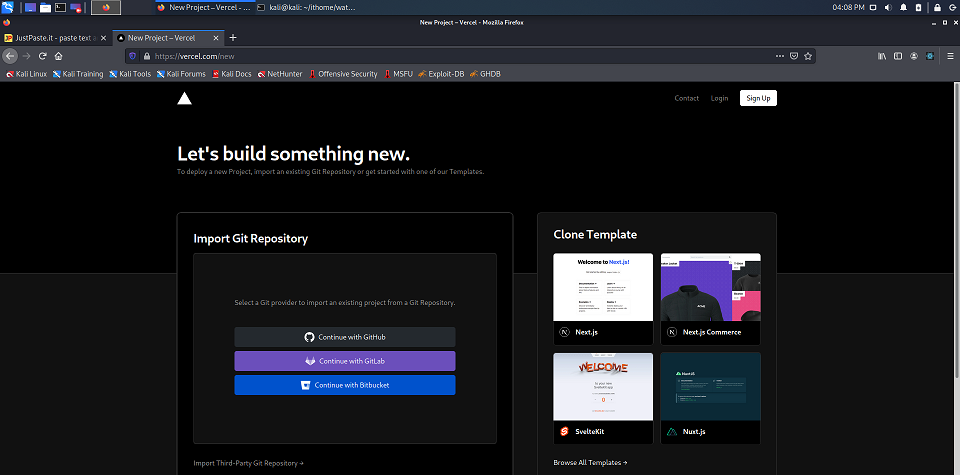Select the Next.js Commerce template card
Image resolution: width=960 pixels, height=475 pixels.
(x=710, y=299)
